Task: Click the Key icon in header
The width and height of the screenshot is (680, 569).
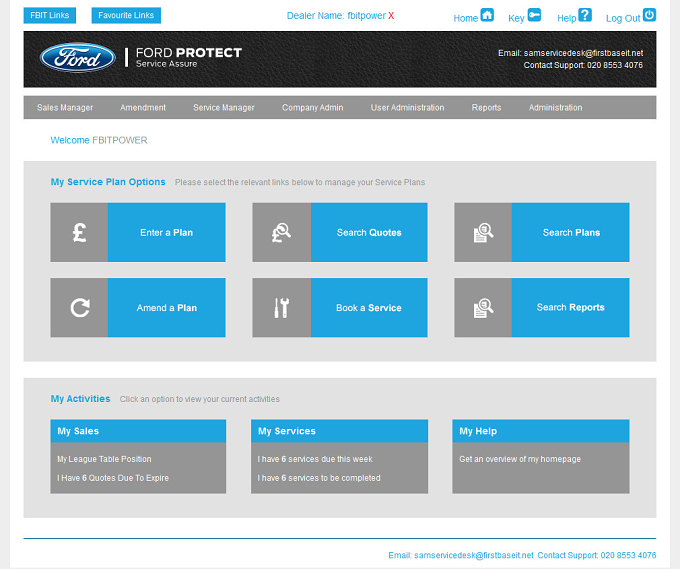Action: click(534, 15)
